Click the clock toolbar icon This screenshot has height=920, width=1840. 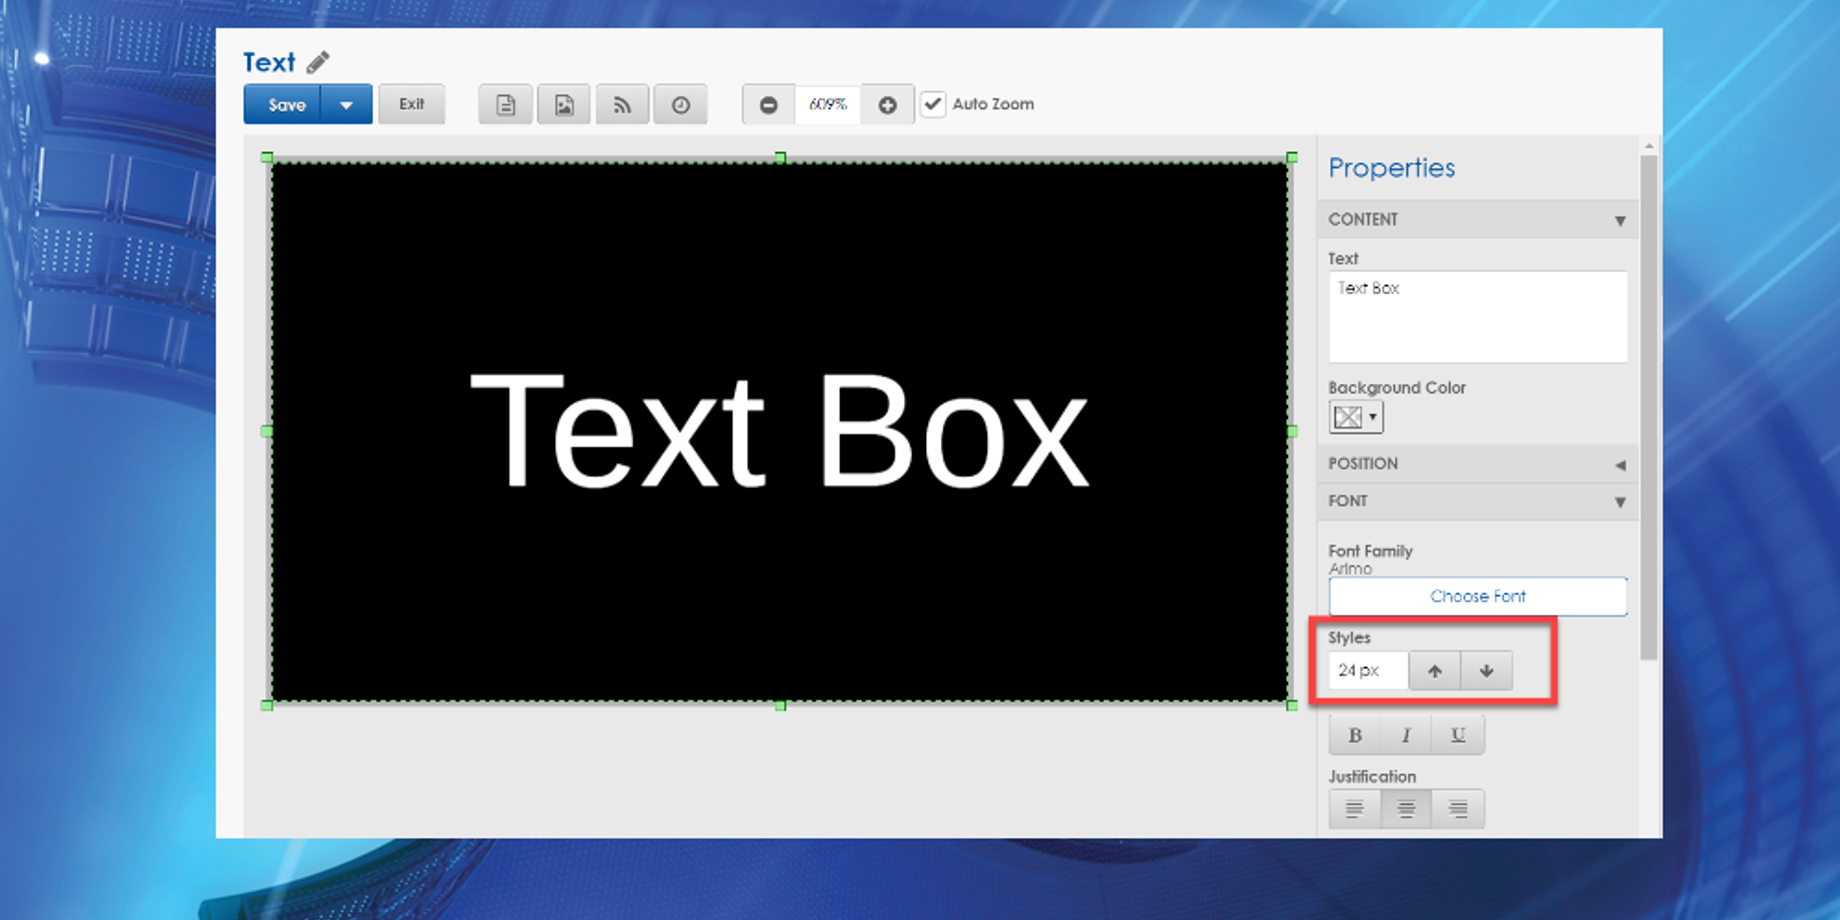click(681, 105)
